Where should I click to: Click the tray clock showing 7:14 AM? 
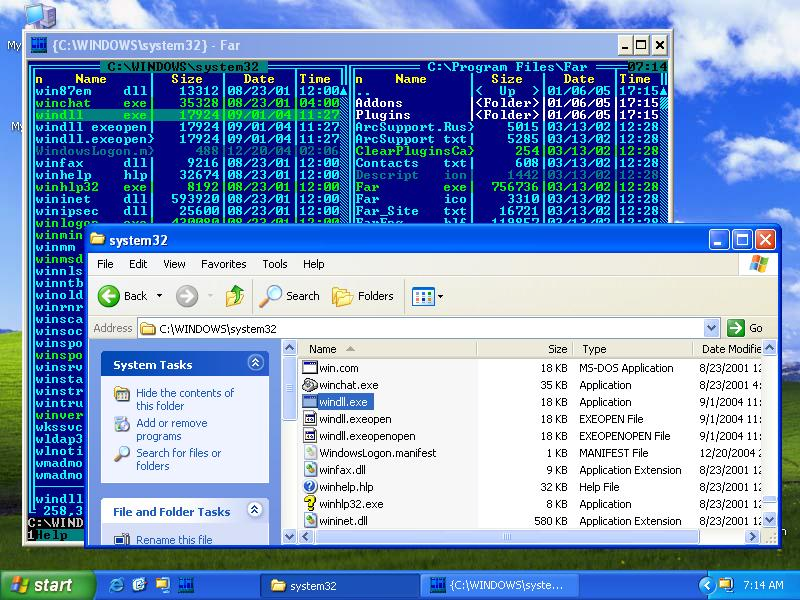tap(763, 585)
